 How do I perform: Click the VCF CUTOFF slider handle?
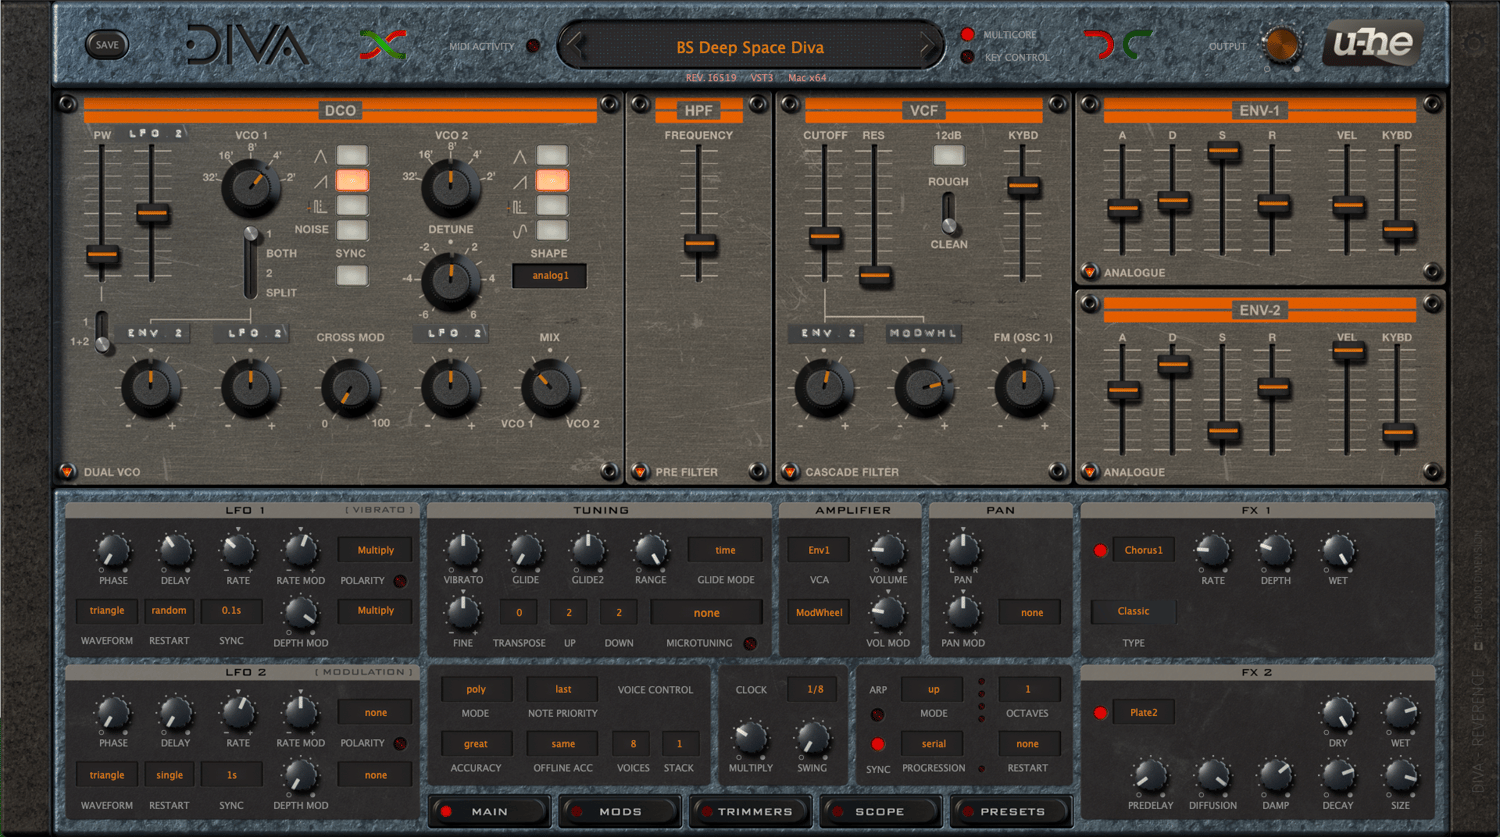(x=825, y=238)
